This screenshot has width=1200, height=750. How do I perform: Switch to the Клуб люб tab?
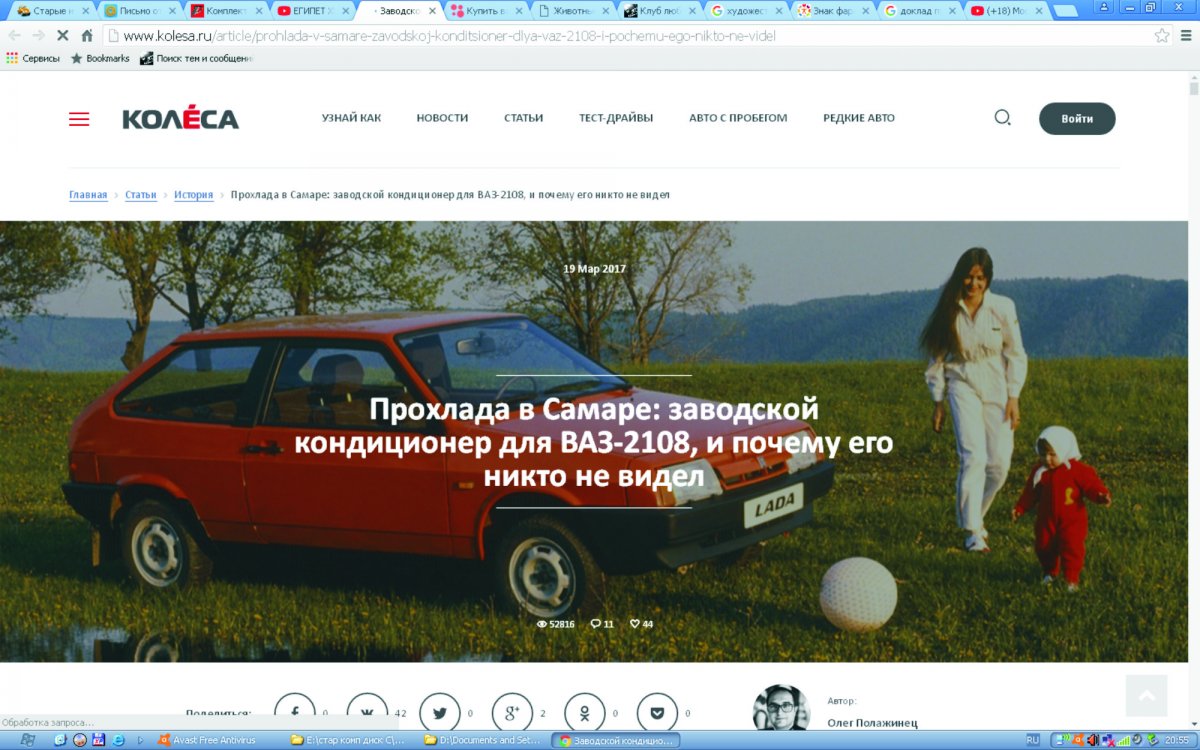pos(660,11)
